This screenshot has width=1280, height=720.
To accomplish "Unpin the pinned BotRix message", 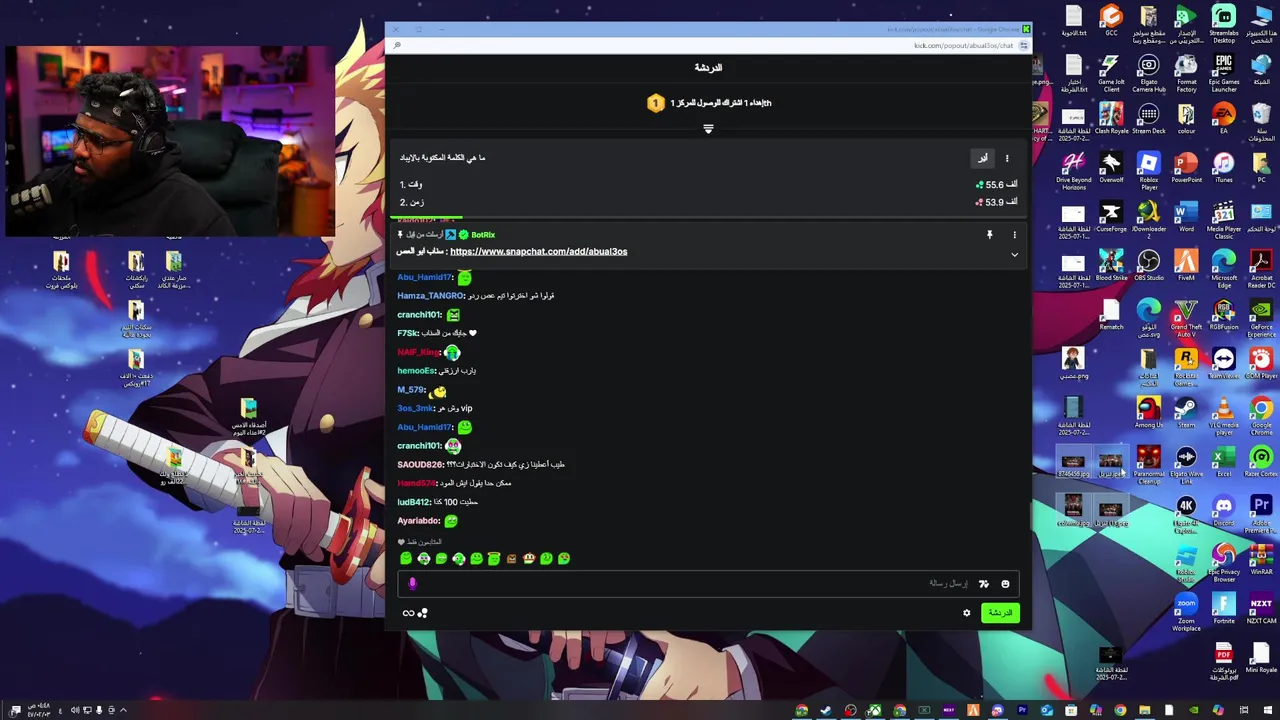I will point(989,235).
